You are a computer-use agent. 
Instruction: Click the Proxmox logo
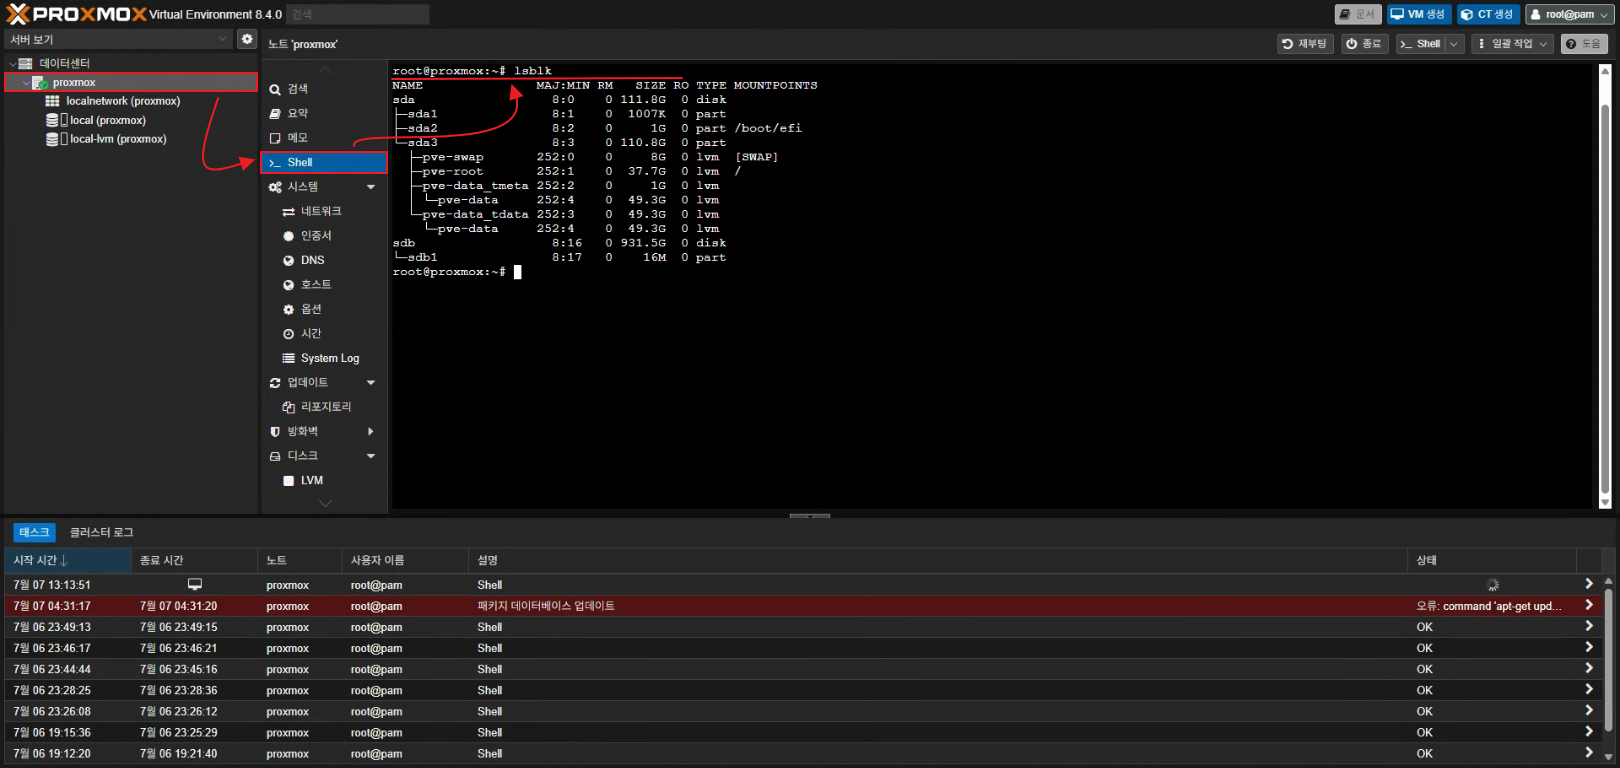[77, 14]
